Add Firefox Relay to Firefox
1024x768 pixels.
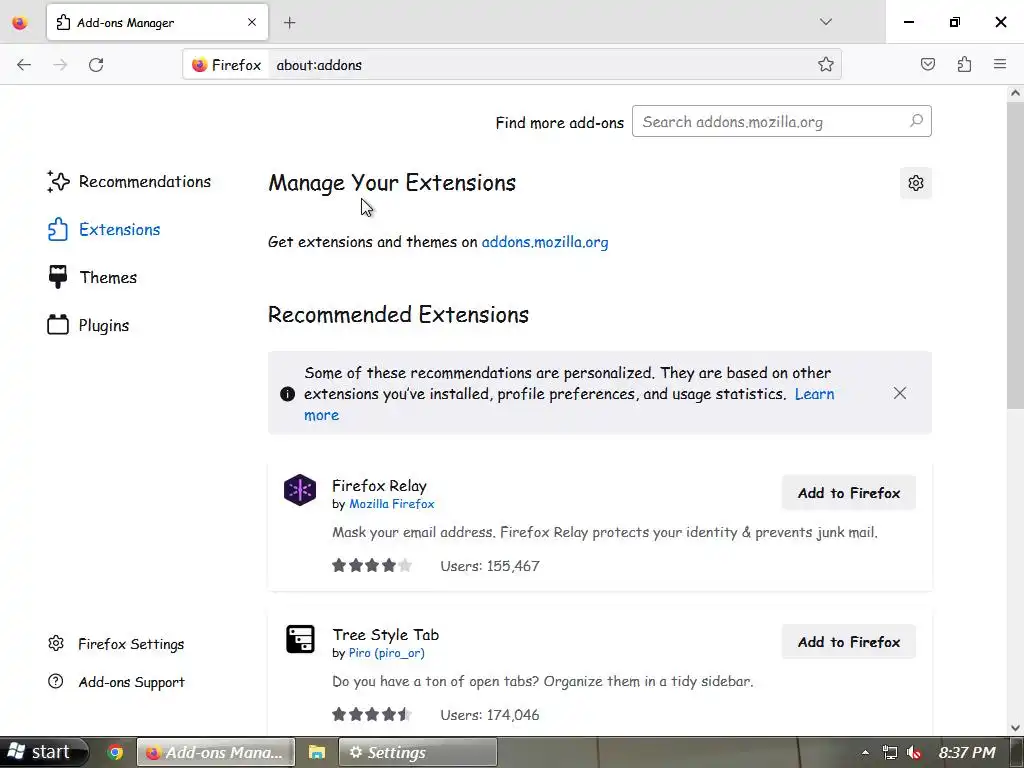pyautogui.click(x=848, y=493)
